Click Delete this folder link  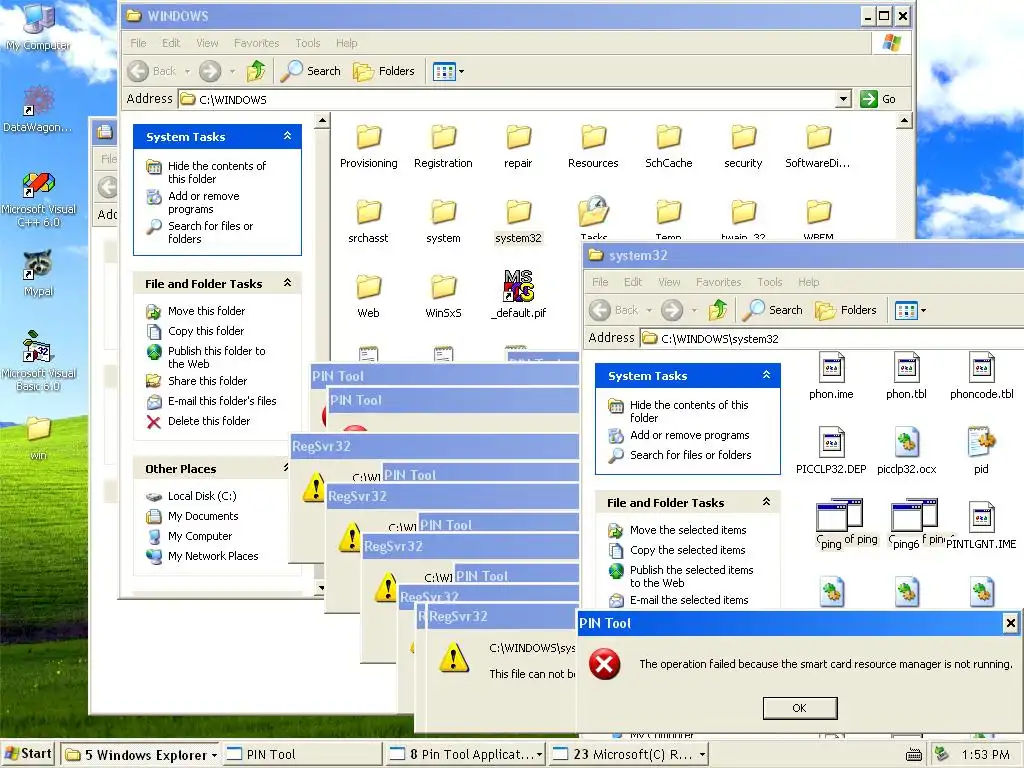point(209,421)
